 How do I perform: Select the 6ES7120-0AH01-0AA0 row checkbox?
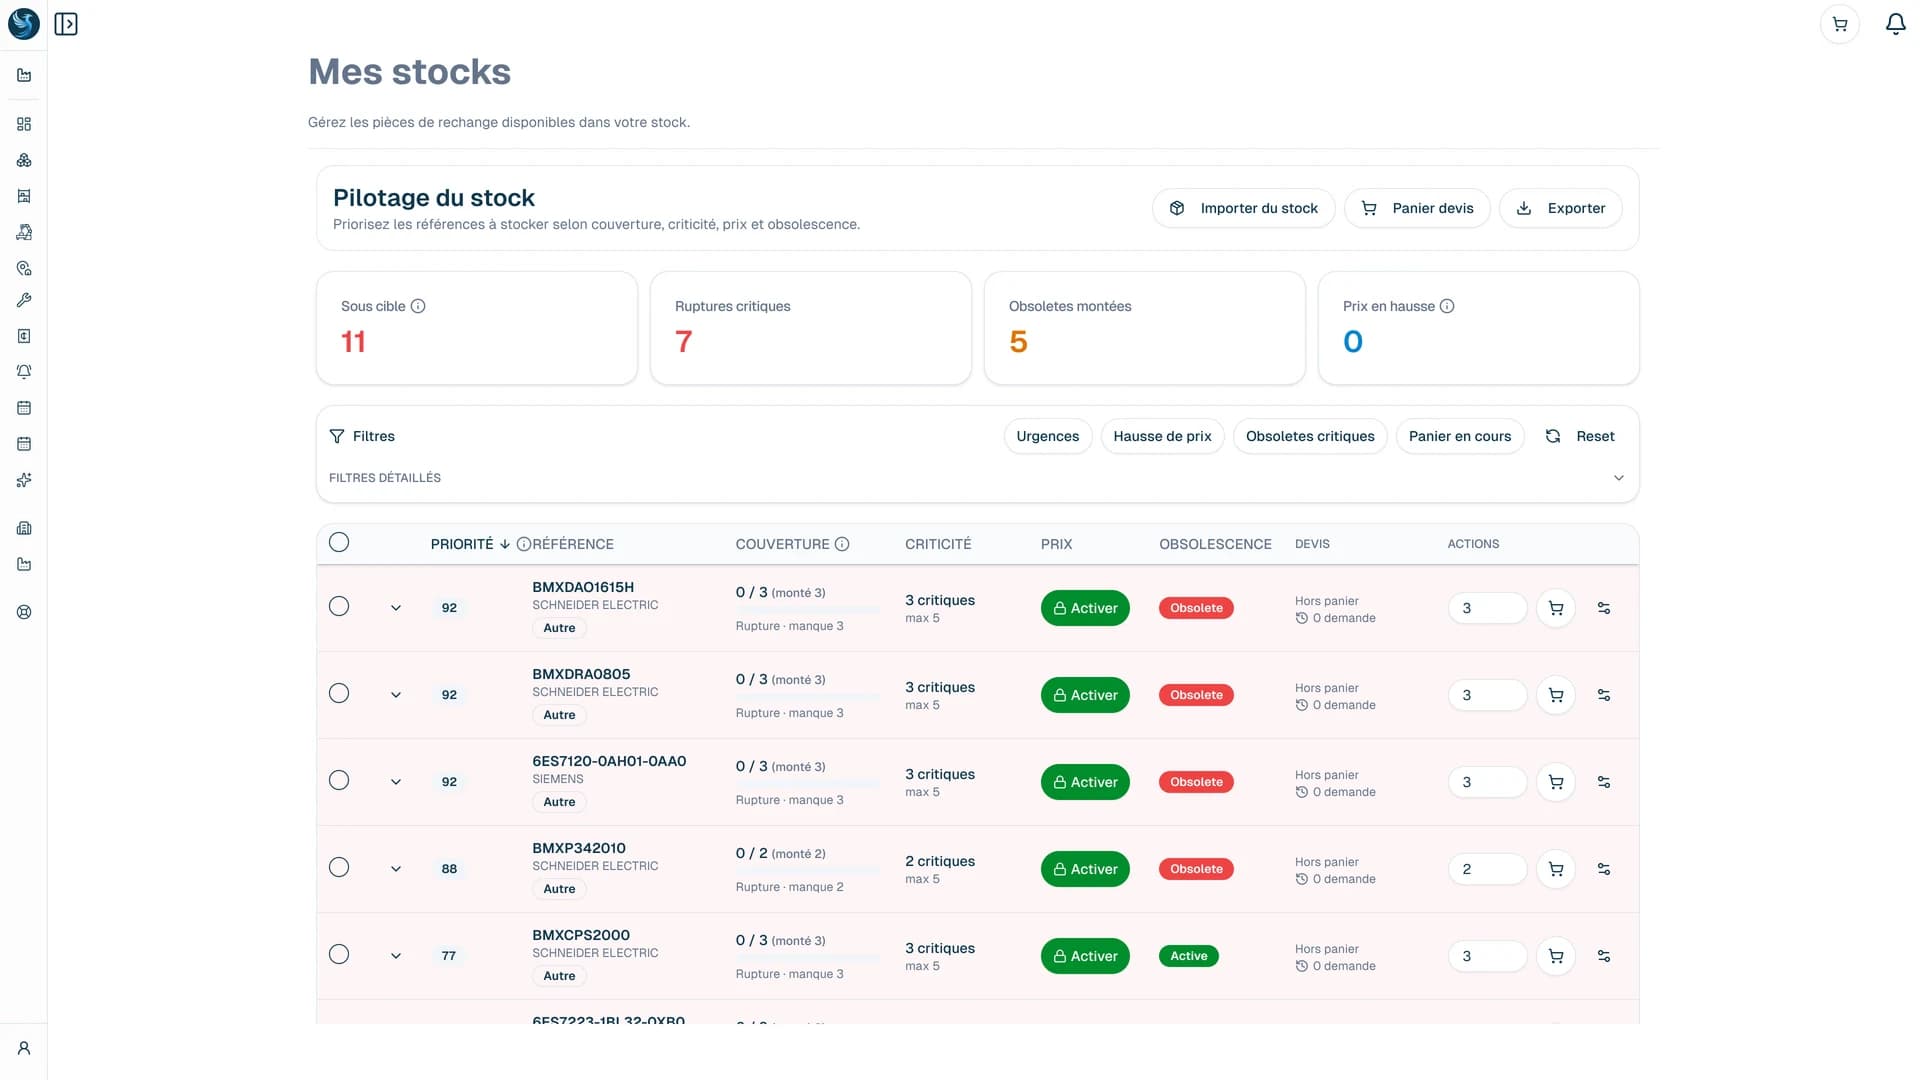(339, 780)
